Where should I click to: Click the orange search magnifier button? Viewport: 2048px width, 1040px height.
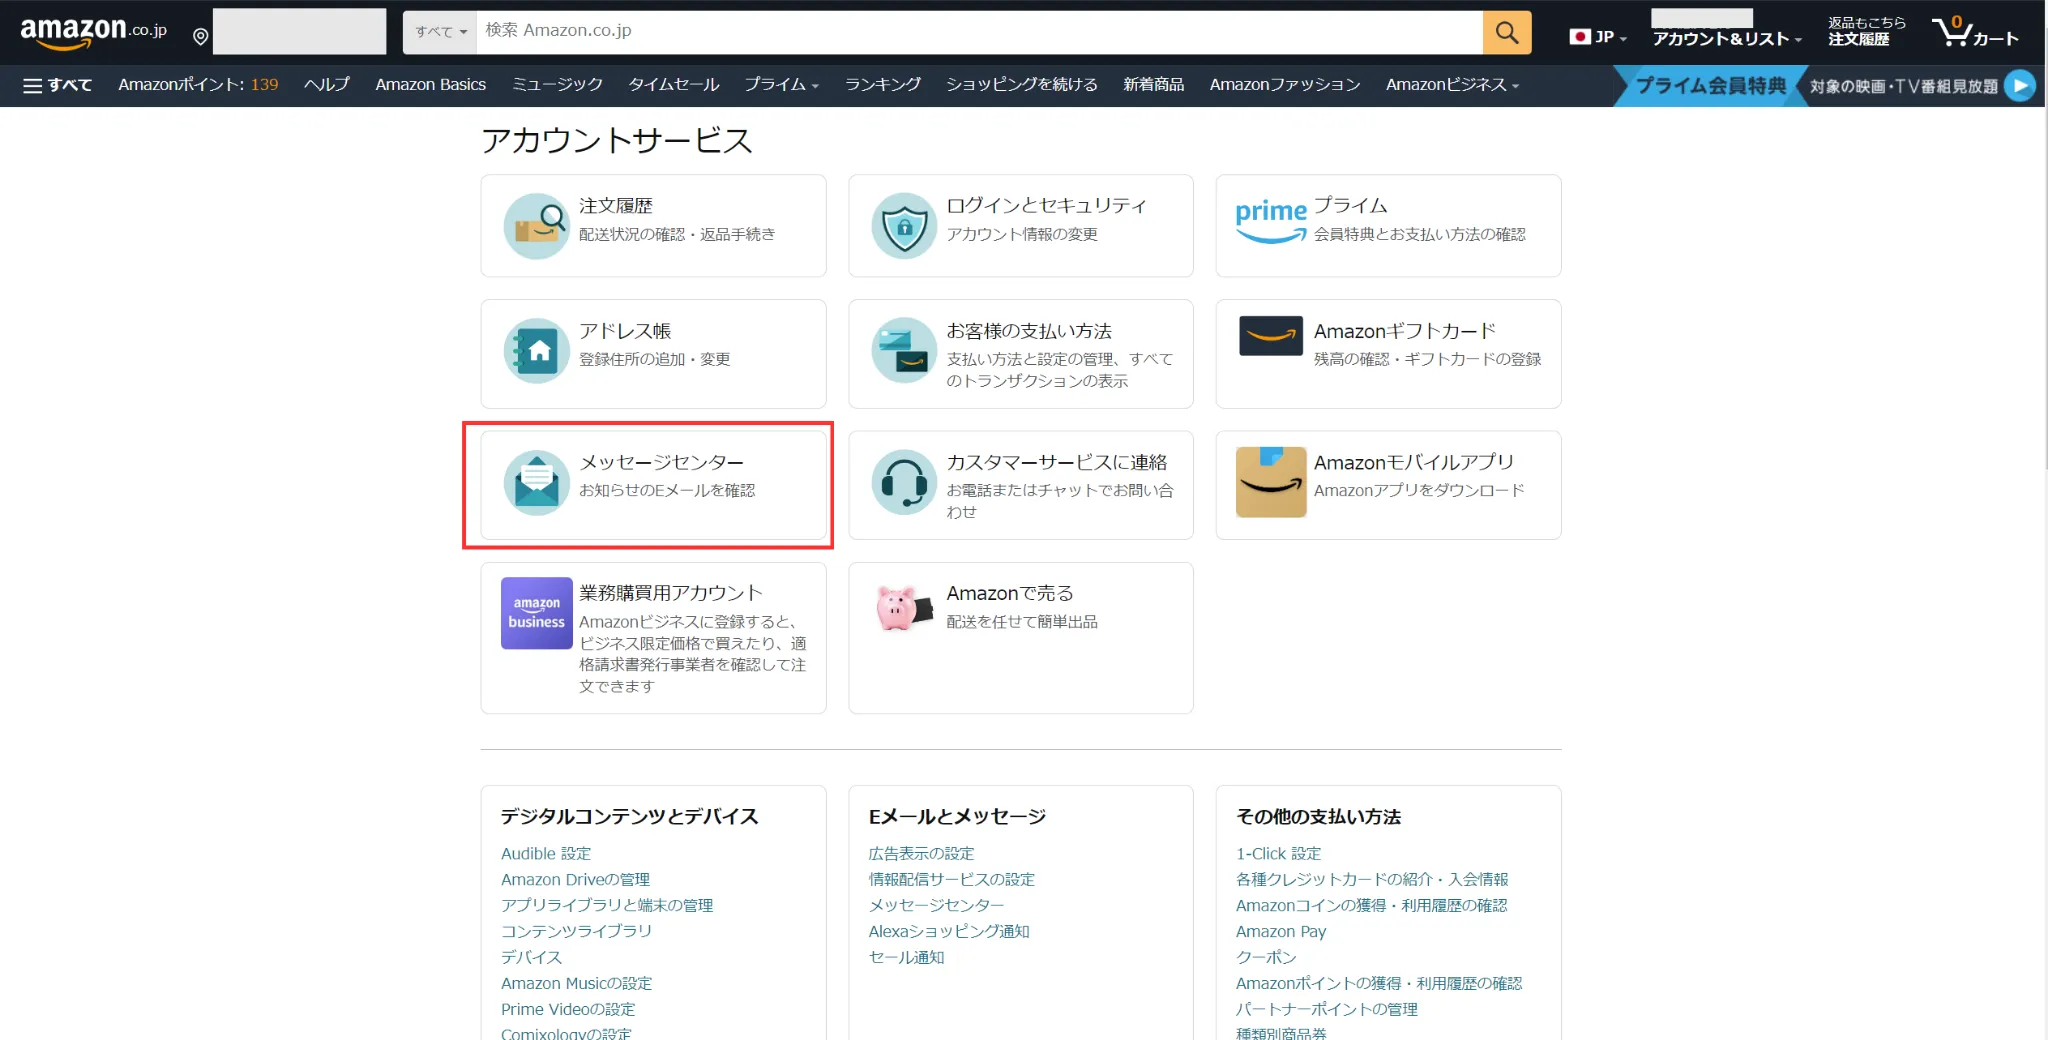point(1507,32)
